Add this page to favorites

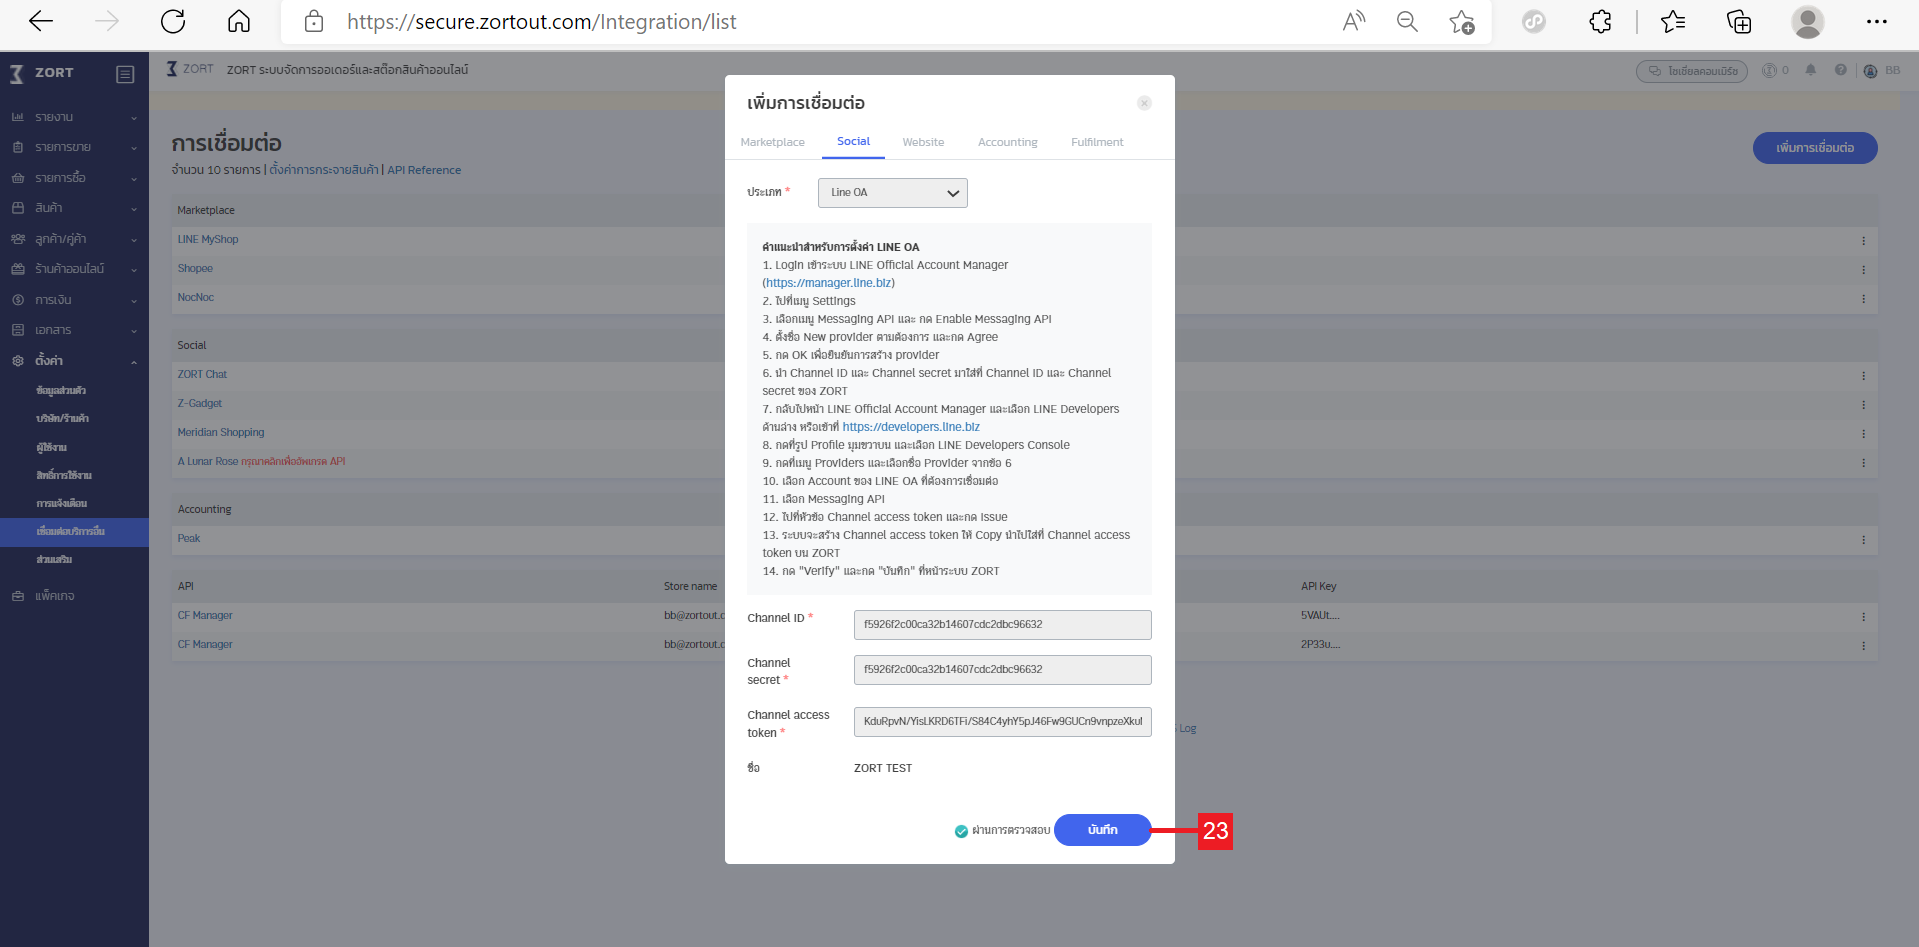coord(1461,21)
